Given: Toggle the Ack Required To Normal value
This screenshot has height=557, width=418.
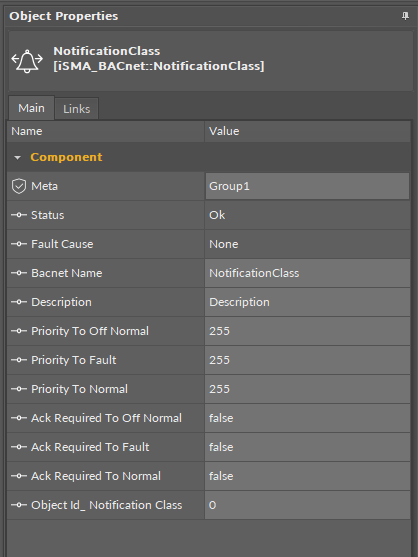Looking at the screenshot, I should (308, 476).
